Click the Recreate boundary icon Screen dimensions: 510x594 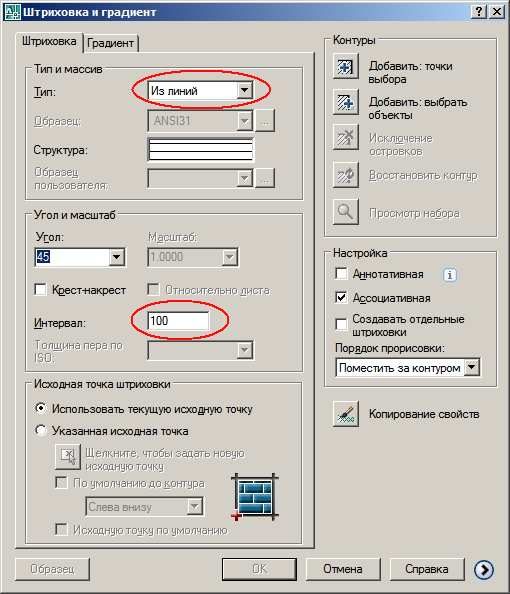[345, 174]
